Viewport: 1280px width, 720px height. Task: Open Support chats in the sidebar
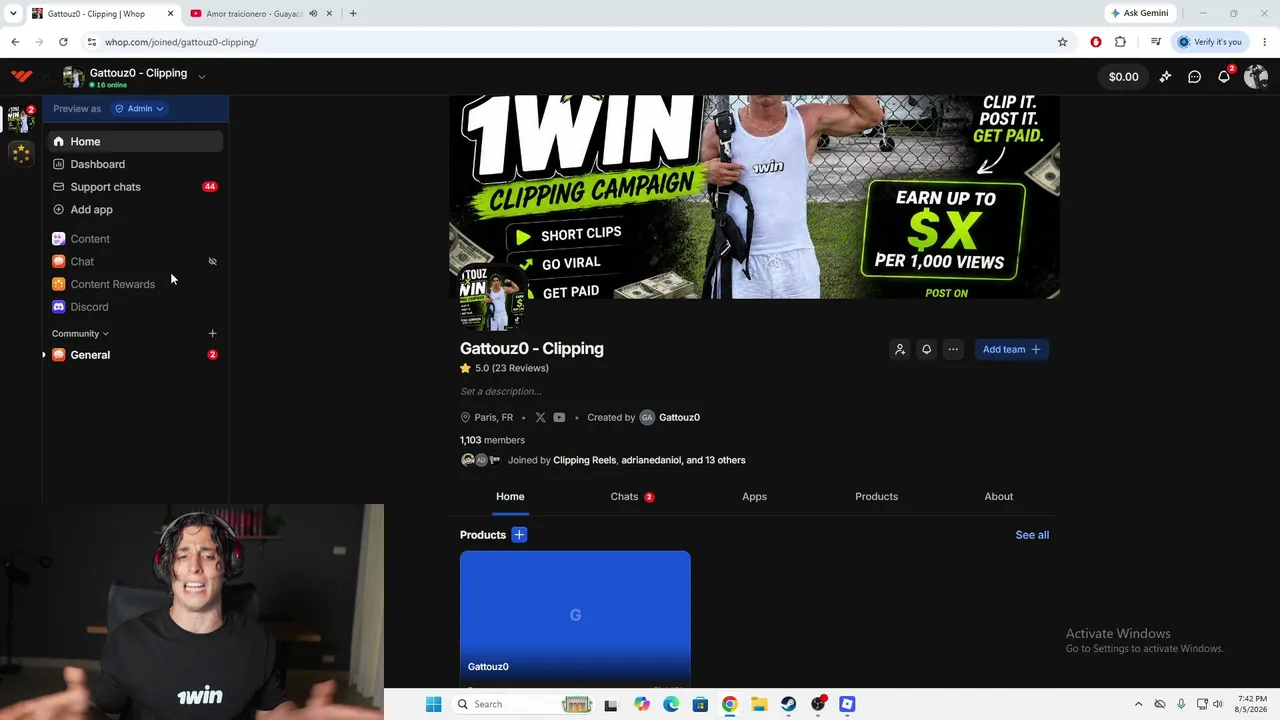tap(135, 187)
